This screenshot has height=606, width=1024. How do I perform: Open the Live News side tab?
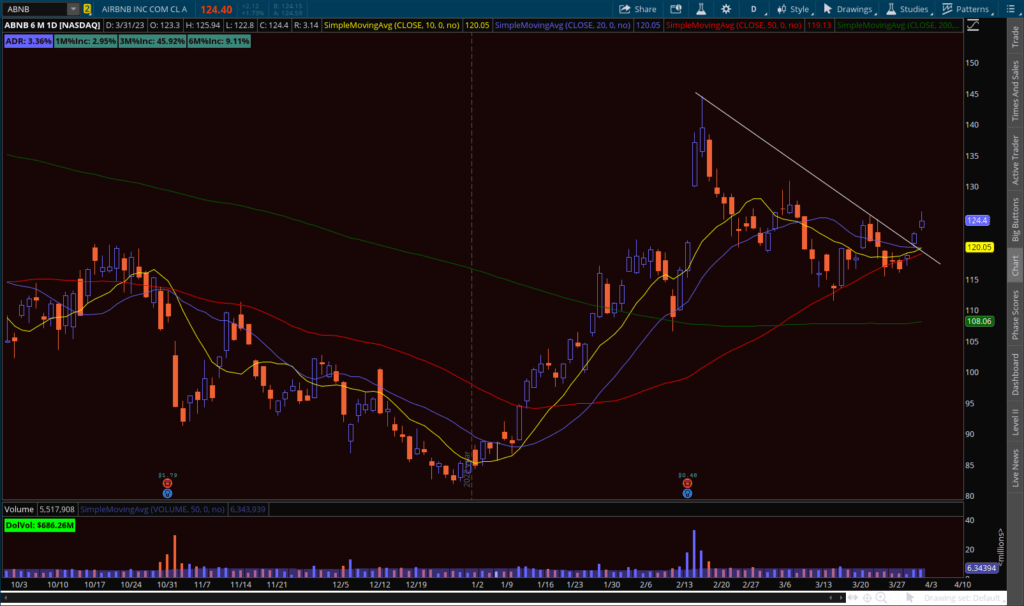pyautogui.click(x=1016, y=468)
